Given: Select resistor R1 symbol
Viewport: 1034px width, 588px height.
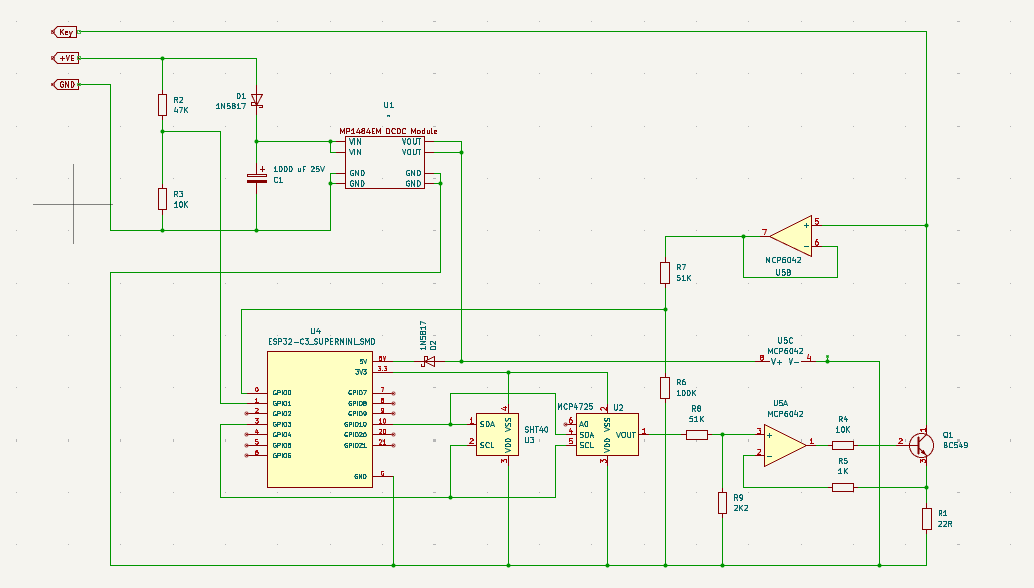Looking at the screenshot, I should pos(927,519).
